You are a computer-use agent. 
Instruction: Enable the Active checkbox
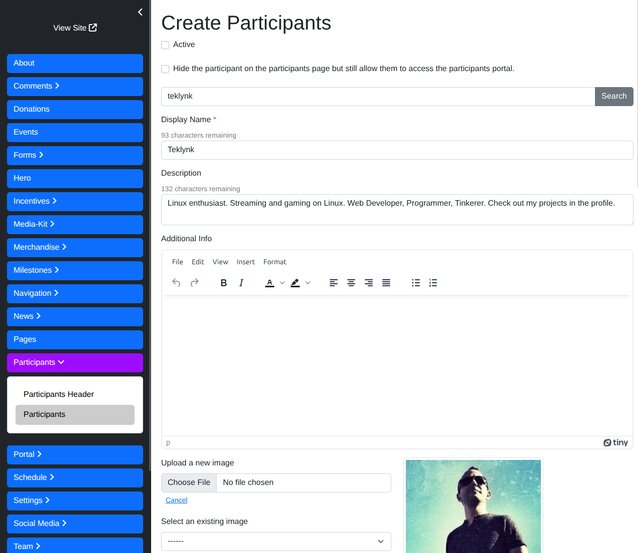click(x=165, y=45)
